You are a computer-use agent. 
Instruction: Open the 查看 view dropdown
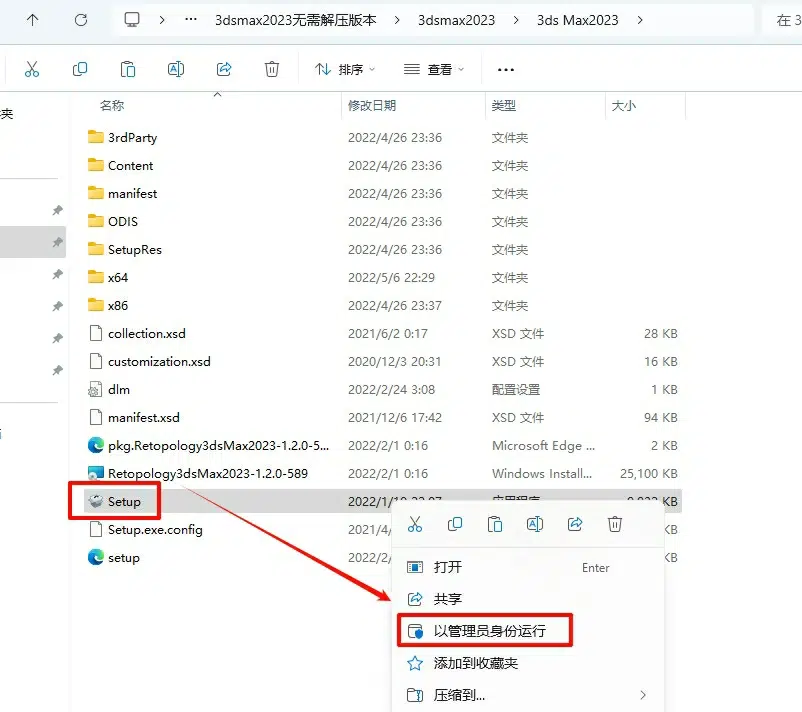click(434, 69)
